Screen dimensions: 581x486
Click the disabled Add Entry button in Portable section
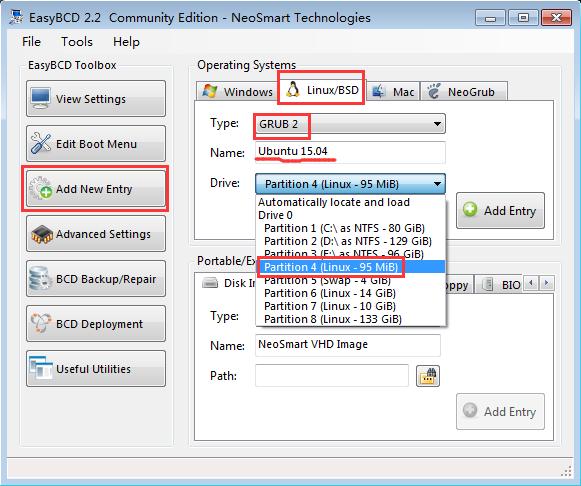click(500, 412)
